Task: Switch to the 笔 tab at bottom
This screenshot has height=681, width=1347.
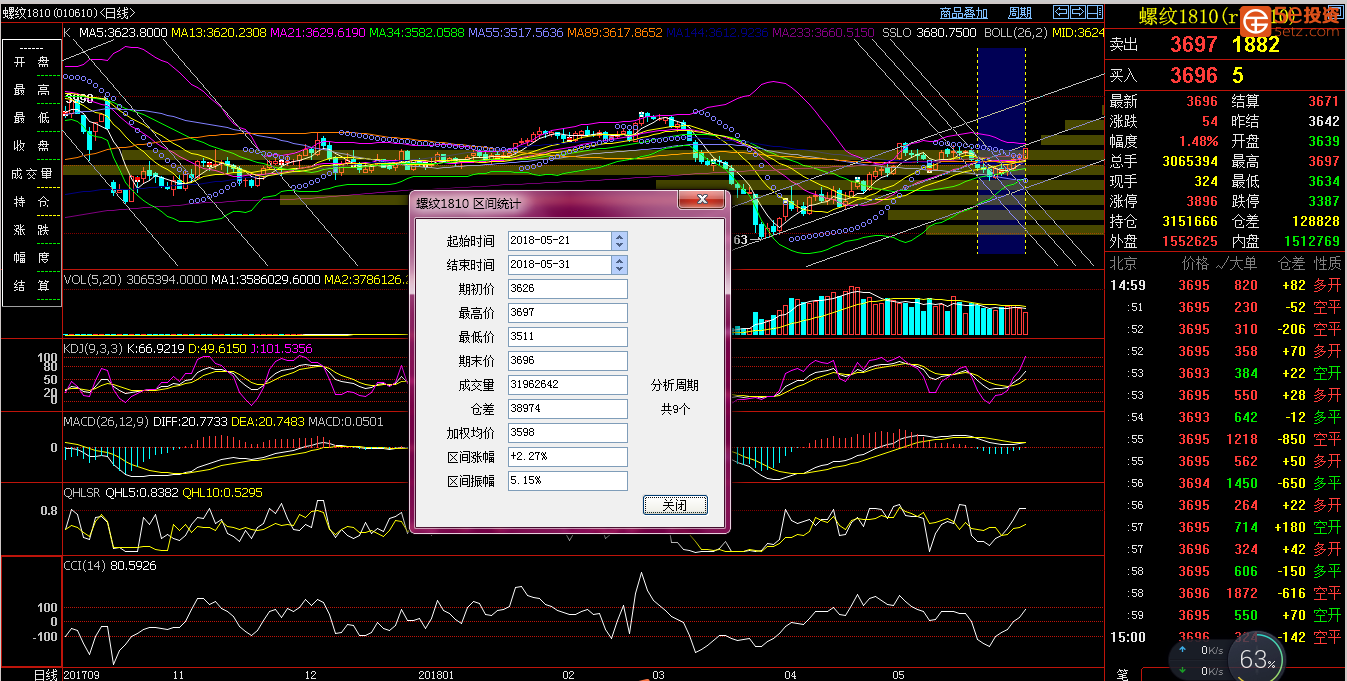Action: (x=1123, y=675)
